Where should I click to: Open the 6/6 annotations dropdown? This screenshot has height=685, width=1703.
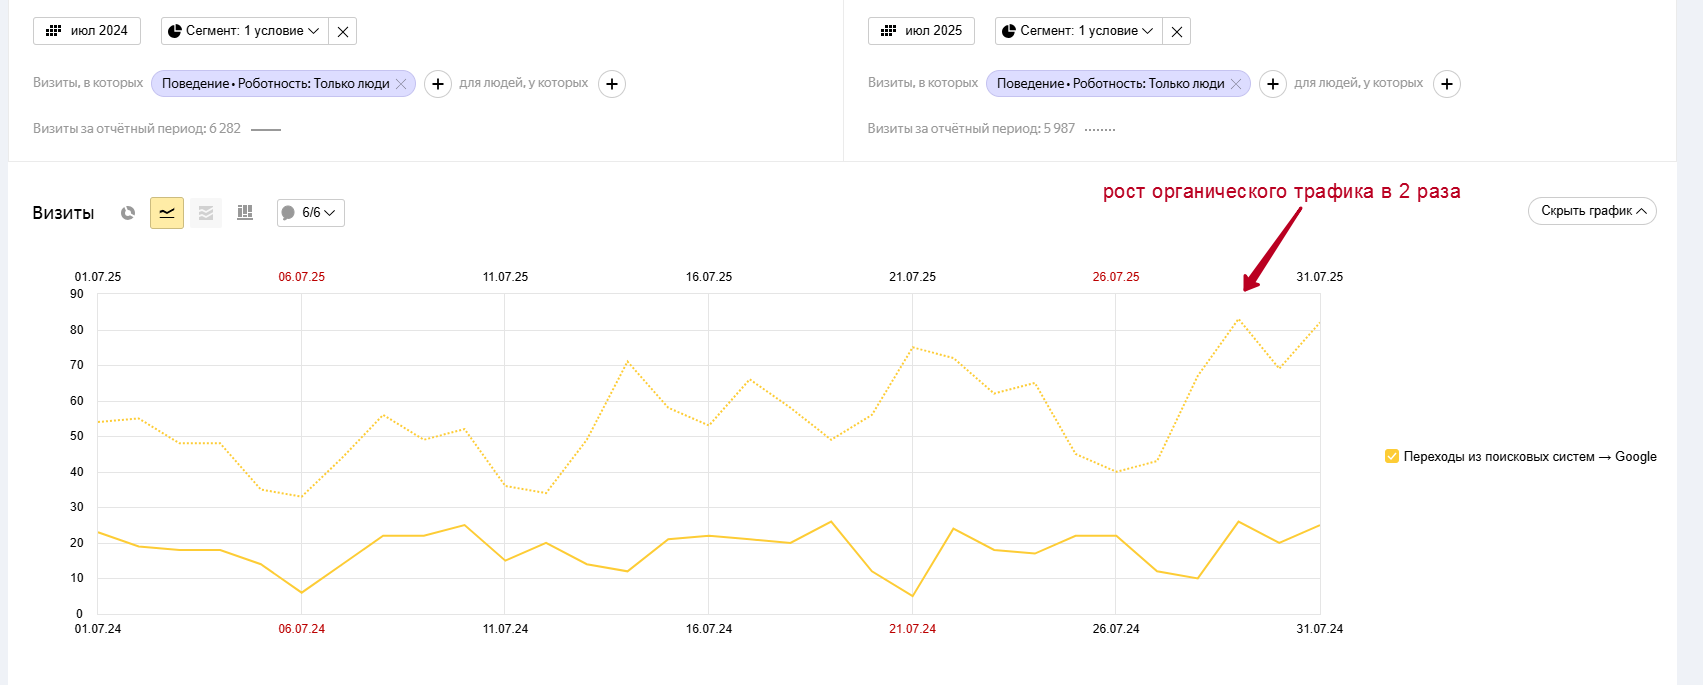pos(311,213)
